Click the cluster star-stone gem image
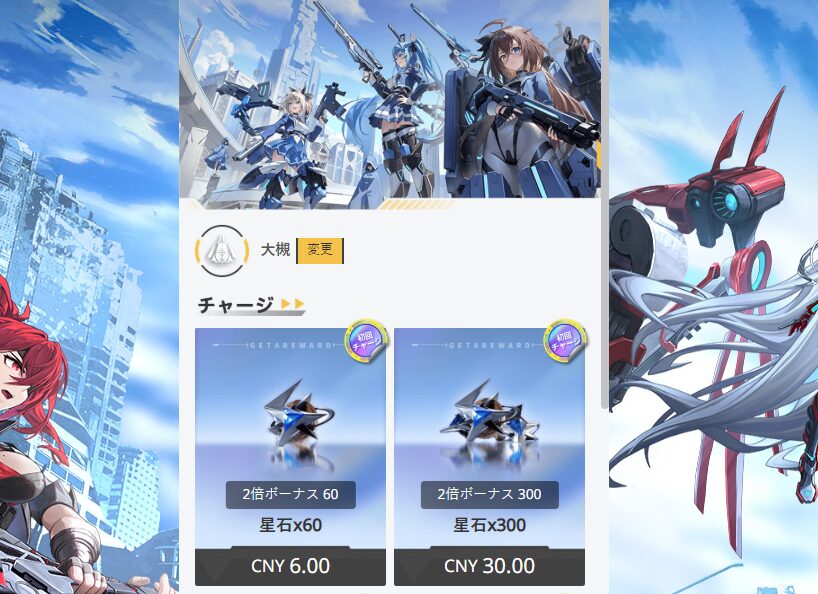 point(488,418)
